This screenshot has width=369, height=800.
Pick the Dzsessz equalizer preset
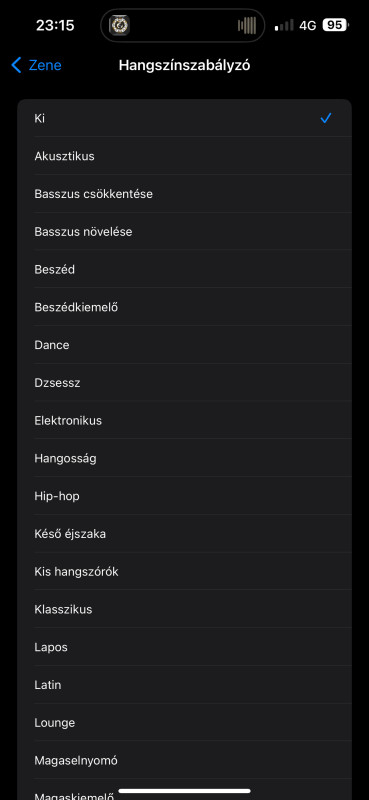[x=184, y=383]
